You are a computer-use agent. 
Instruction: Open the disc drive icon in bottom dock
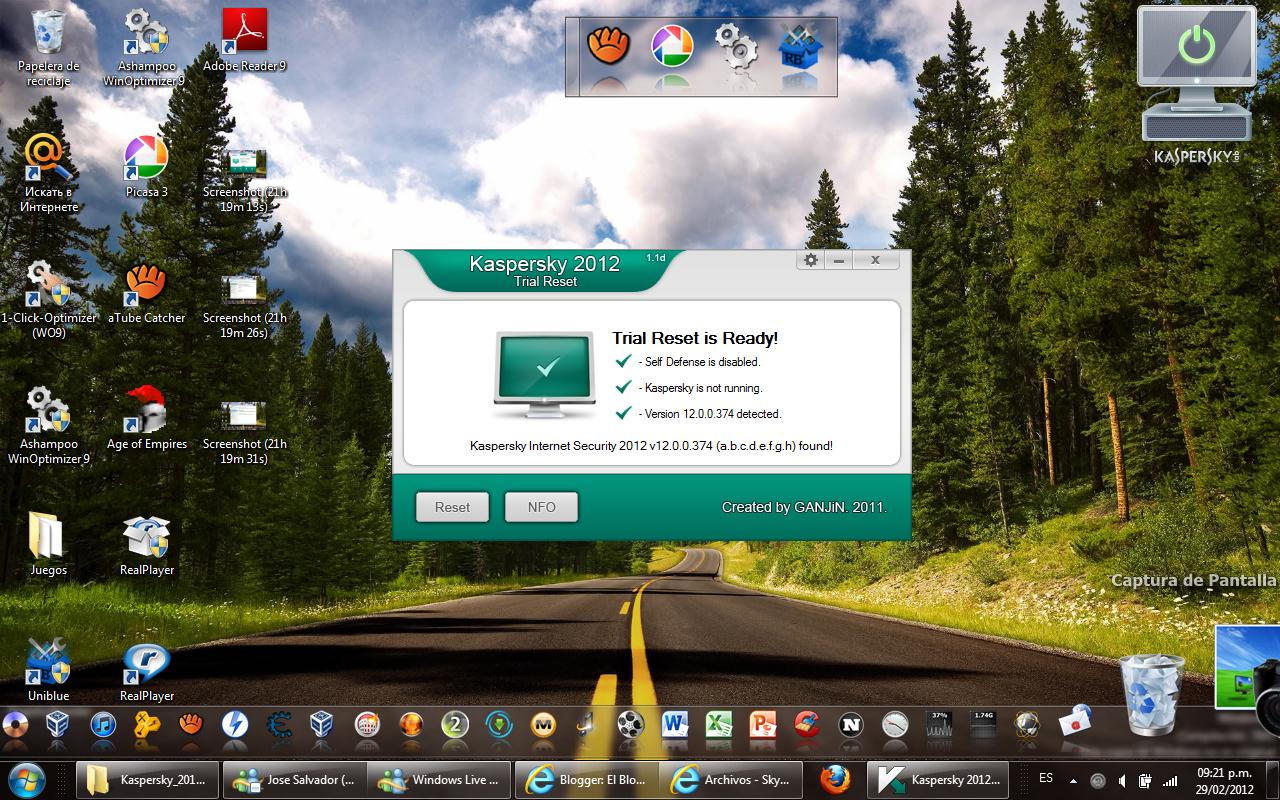pyautogui.click(x=14, y=724)
